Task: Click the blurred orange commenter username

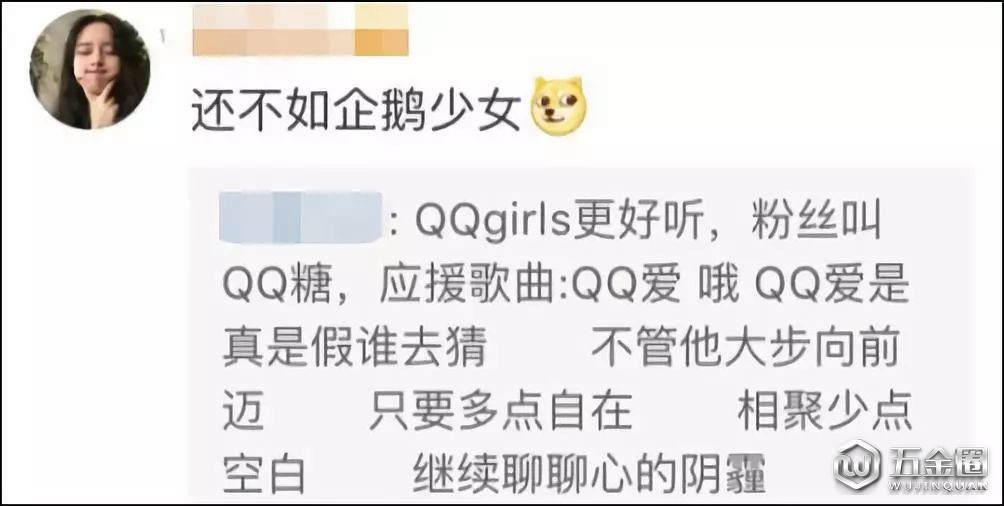Action: (300, 30)
